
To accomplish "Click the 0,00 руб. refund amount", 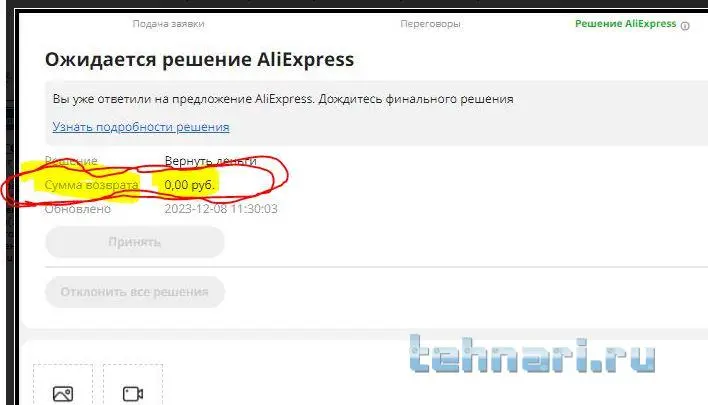I will 189,185.
